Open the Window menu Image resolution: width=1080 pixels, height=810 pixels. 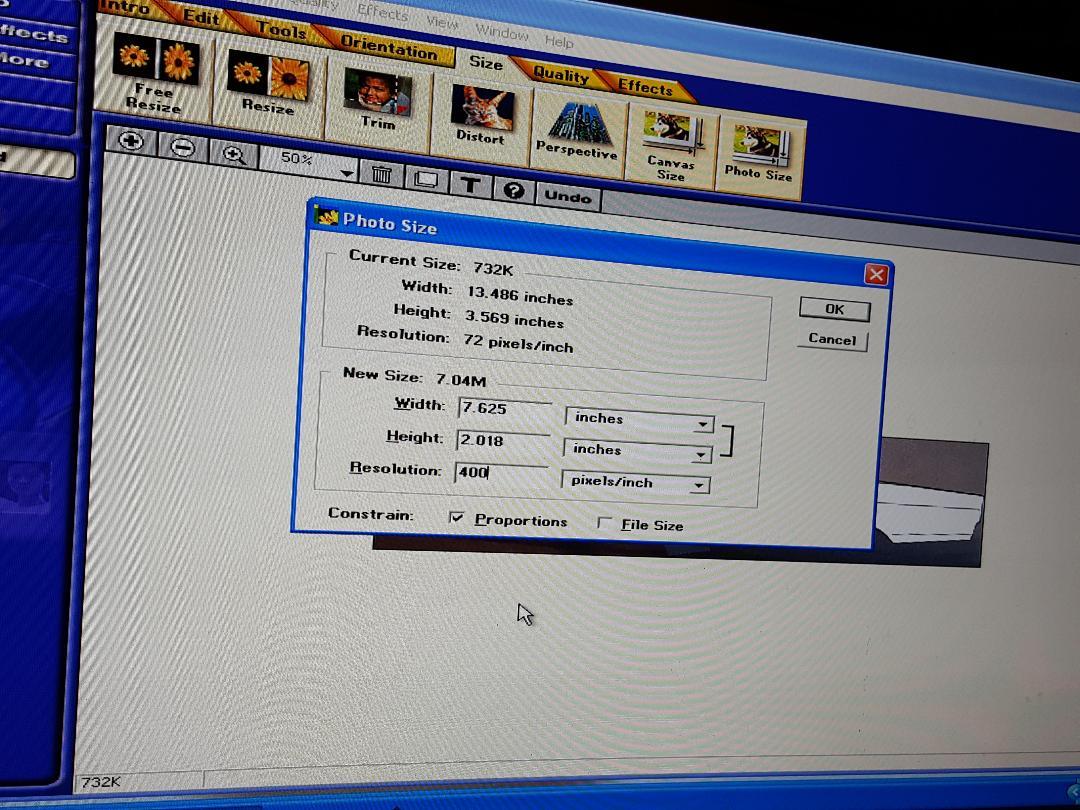pyautogui.click(x=502, y=32)
